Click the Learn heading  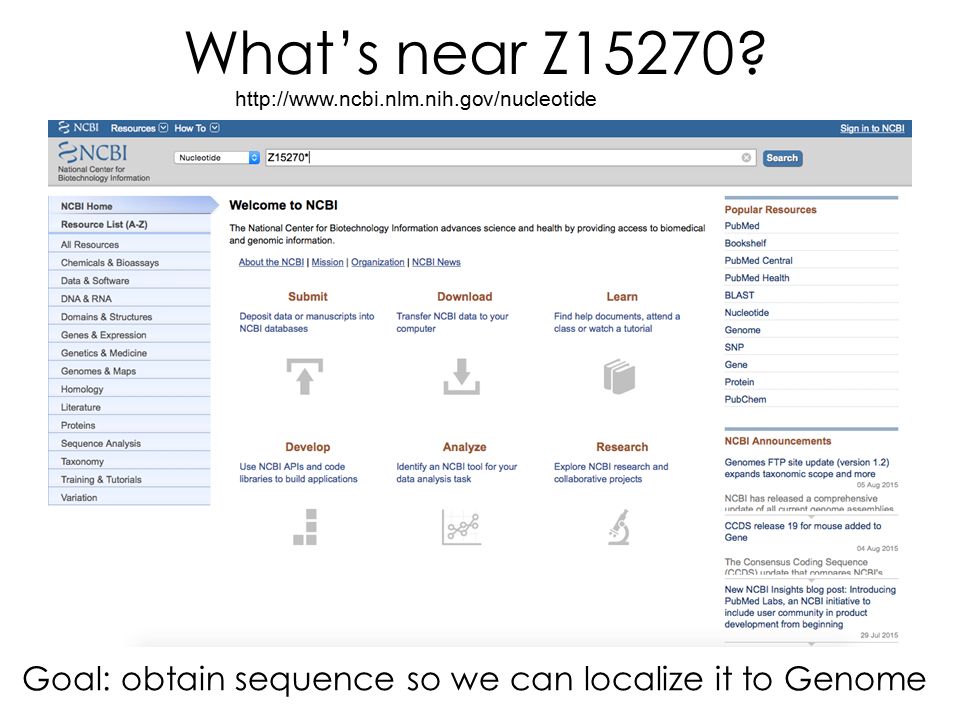[x=622, y=296]
